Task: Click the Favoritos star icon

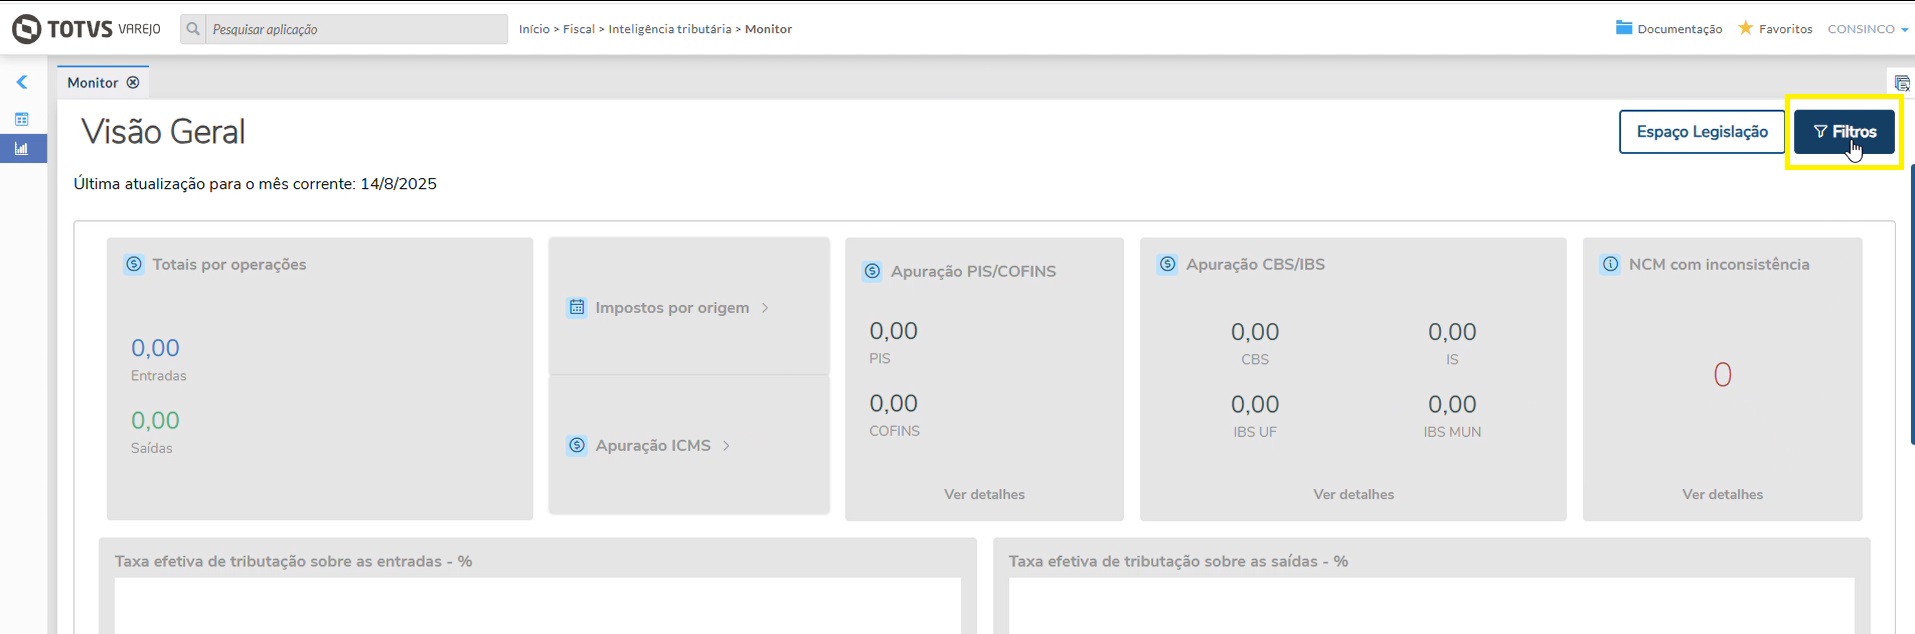Action: 1746,28
